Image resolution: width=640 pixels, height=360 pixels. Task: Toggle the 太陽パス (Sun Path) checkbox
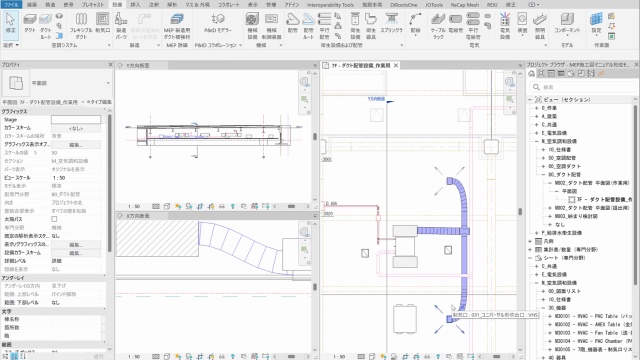(54, 219)
